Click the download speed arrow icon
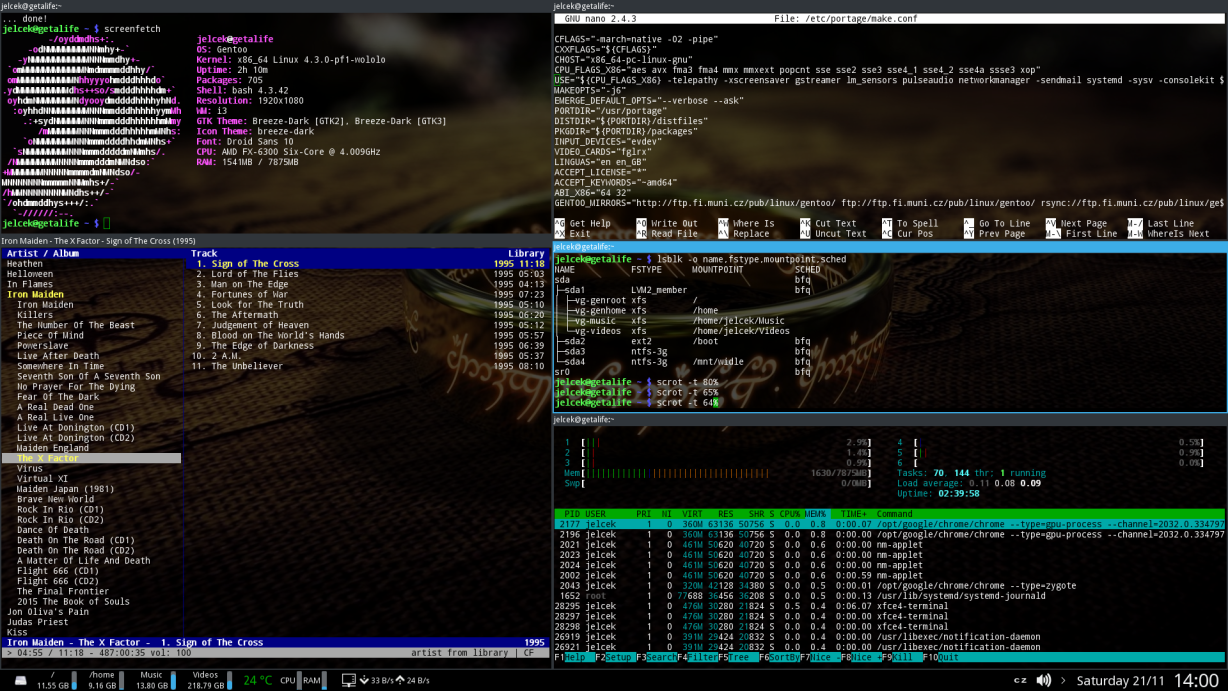Image resolution: width=1228 pixels, height=691 pixels. 365,681
